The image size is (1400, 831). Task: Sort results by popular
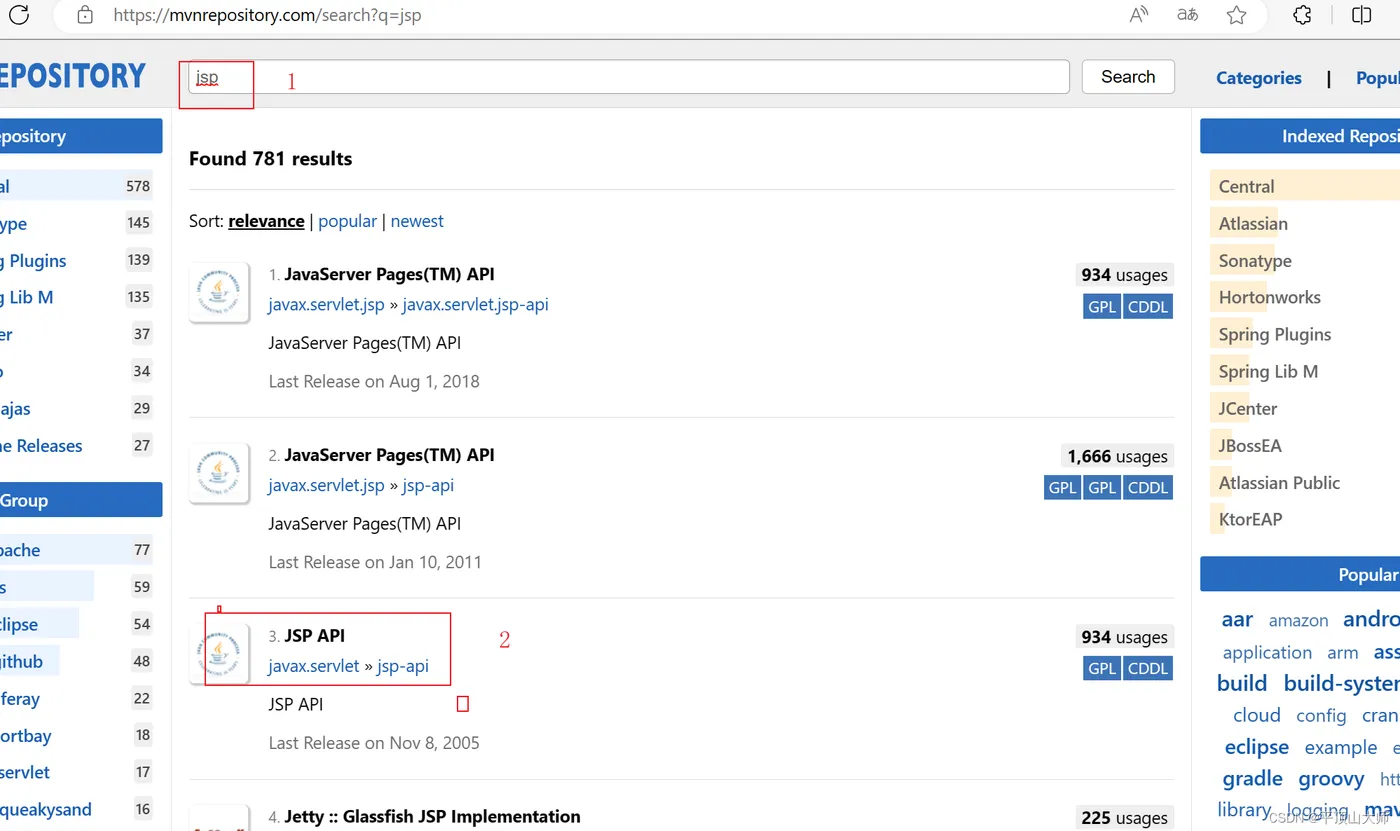point(347,221)
